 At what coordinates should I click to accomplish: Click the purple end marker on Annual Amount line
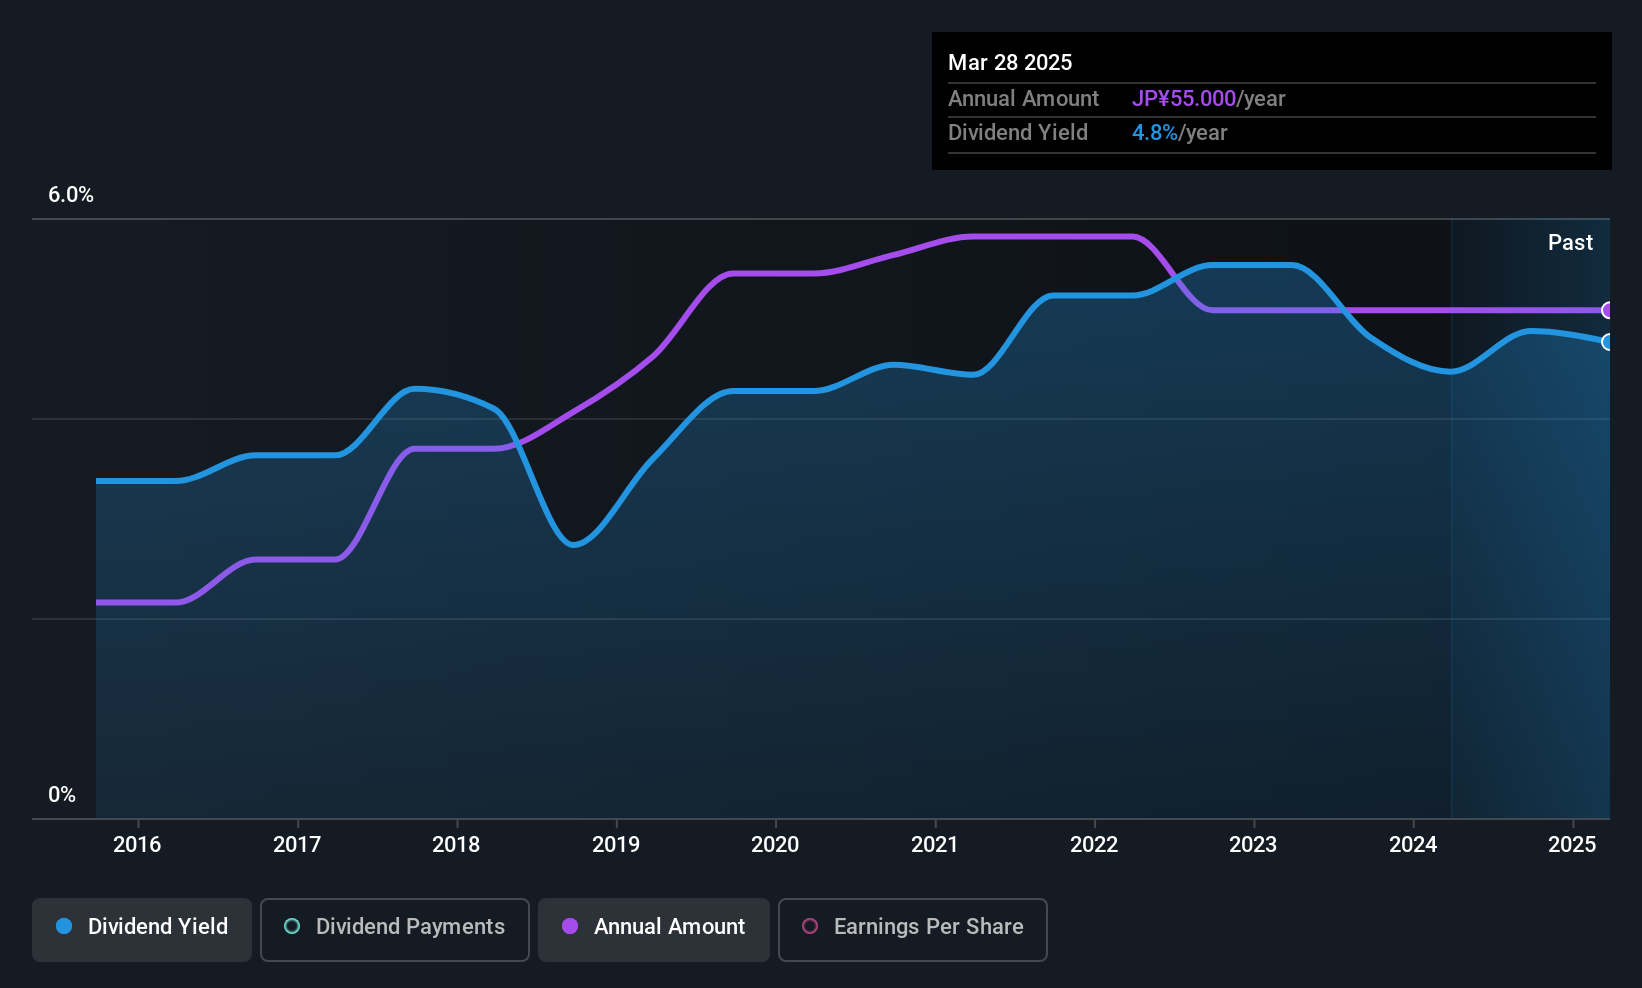(x=1607, y=310)
